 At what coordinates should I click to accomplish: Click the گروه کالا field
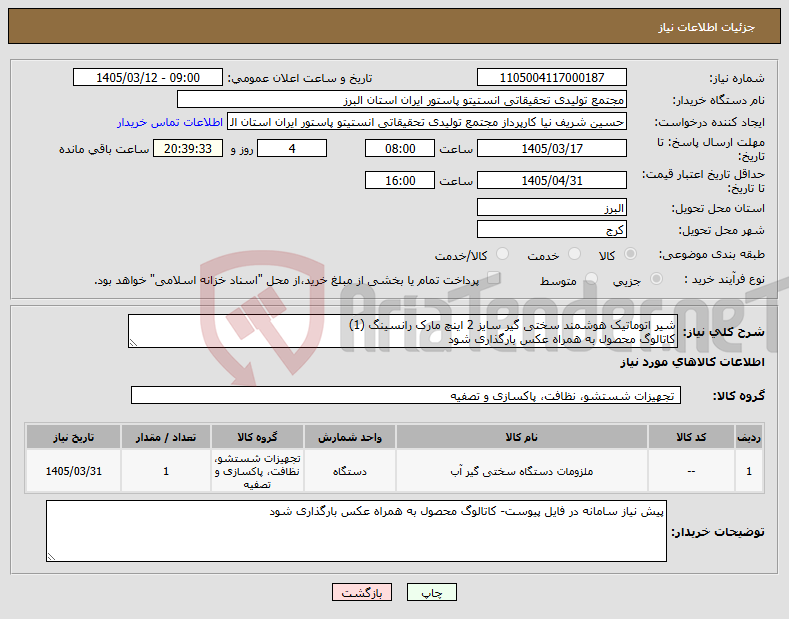[406, 395]
